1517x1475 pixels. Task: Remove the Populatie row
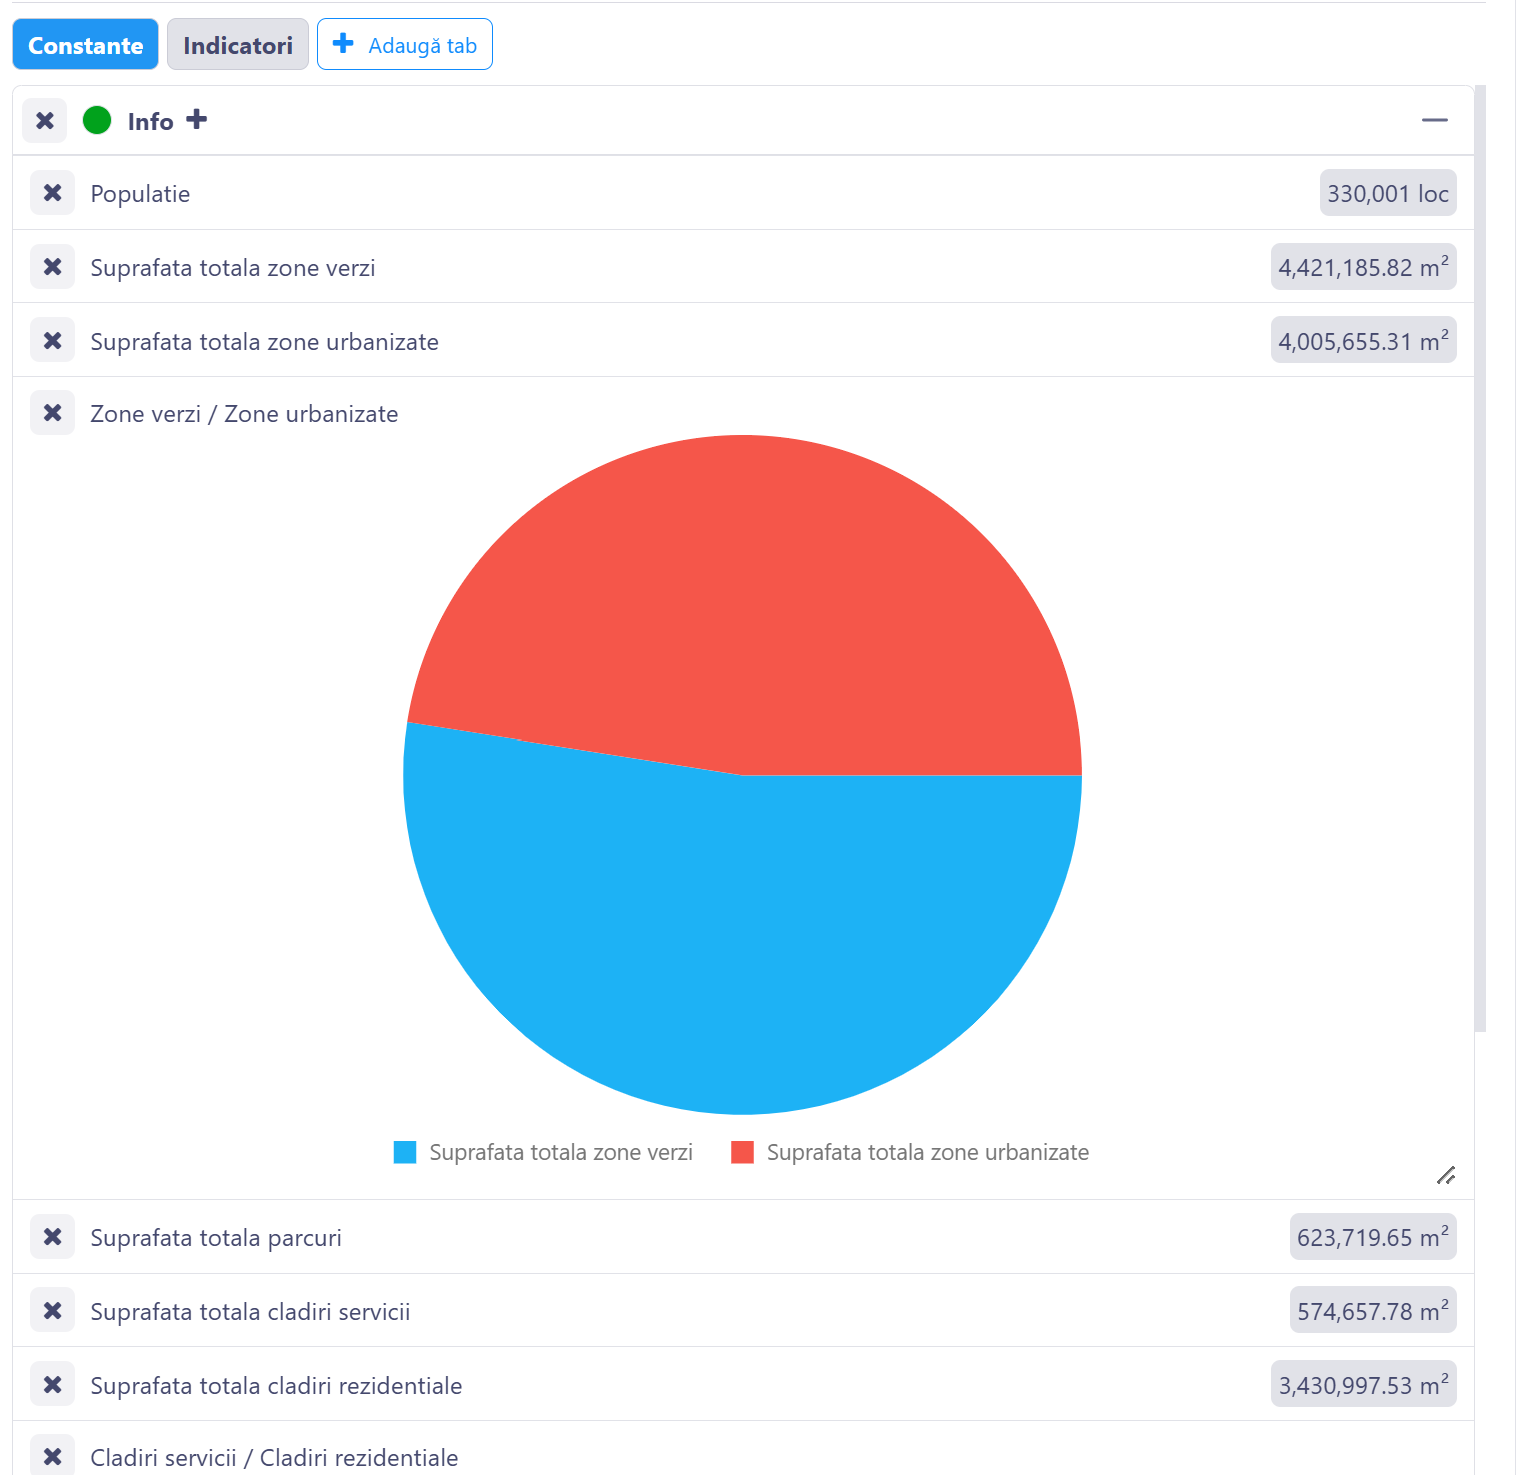pos(52,193)
